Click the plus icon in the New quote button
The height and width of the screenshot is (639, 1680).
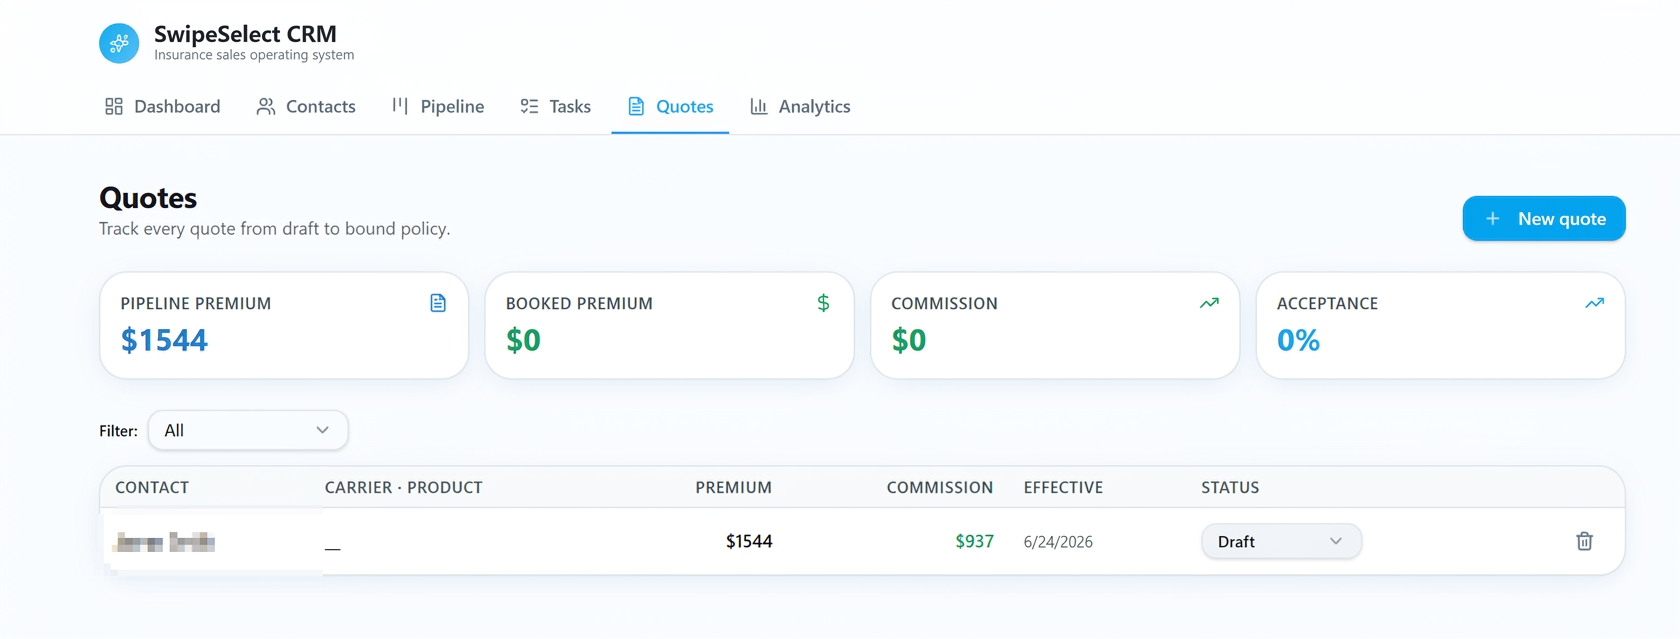tap(1492, 218)
